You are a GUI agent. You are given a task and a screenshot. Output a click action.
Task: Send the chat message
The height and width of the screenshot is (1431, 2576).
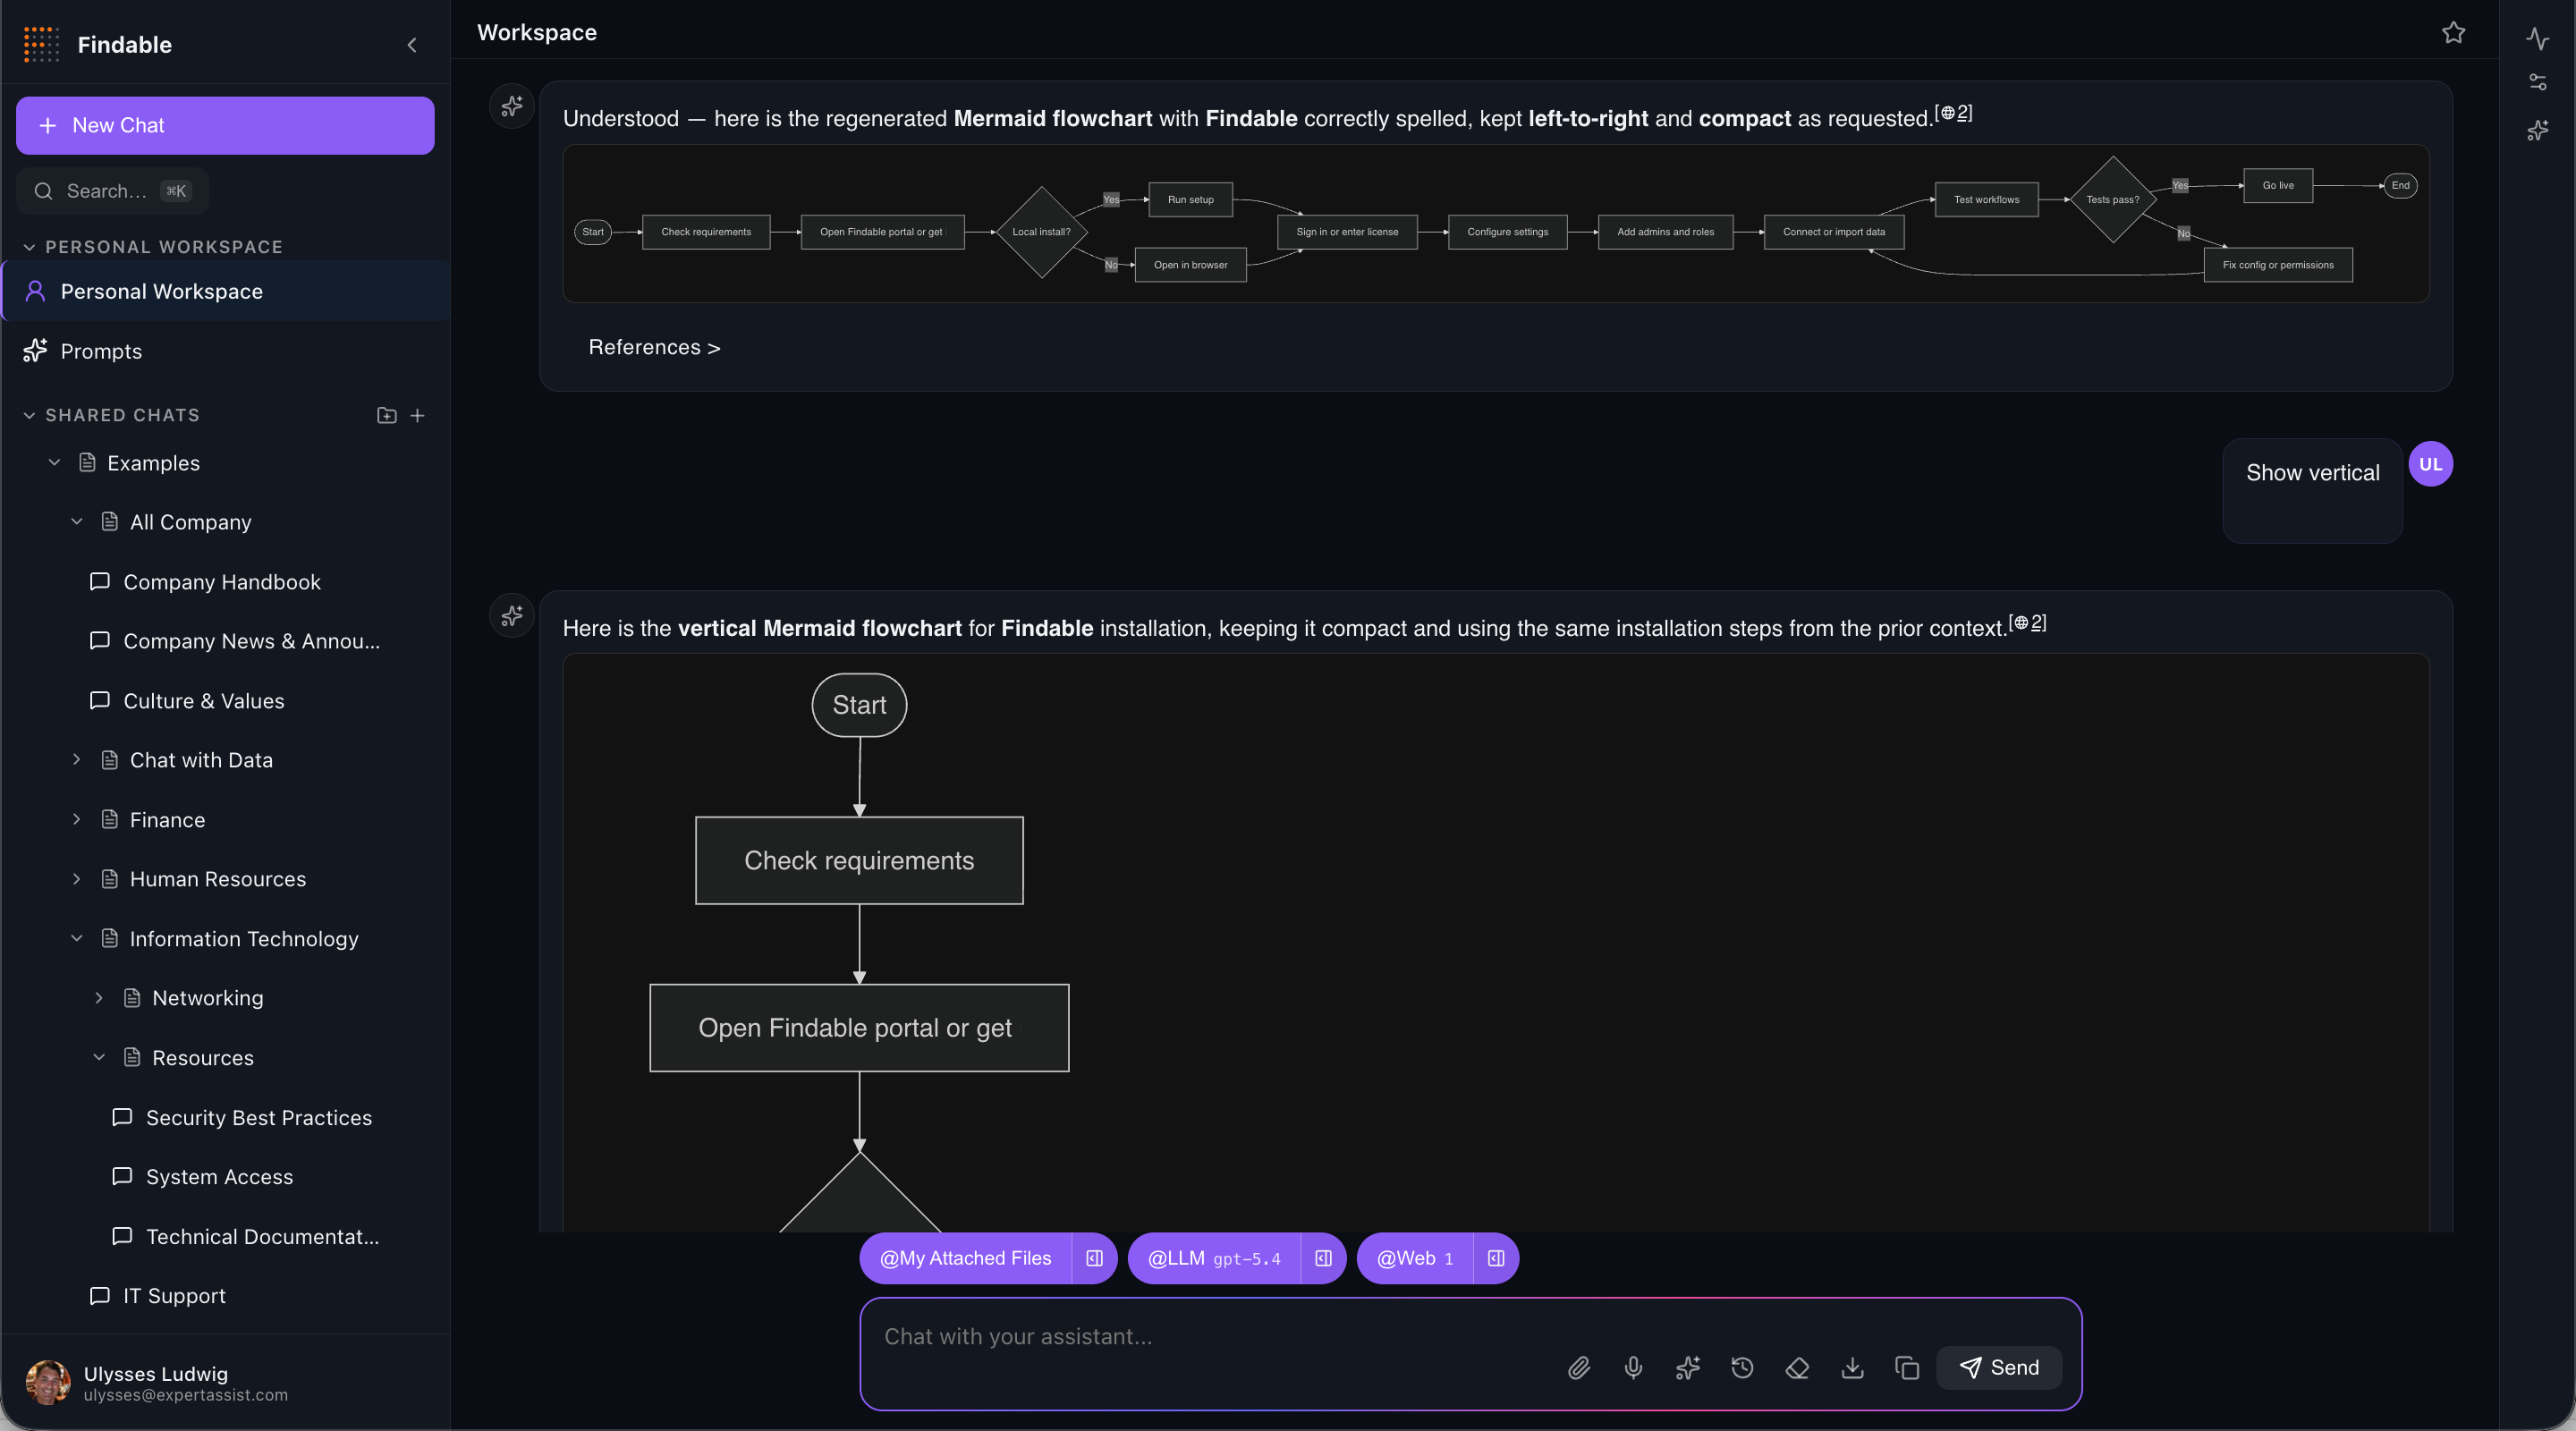1999,1367
